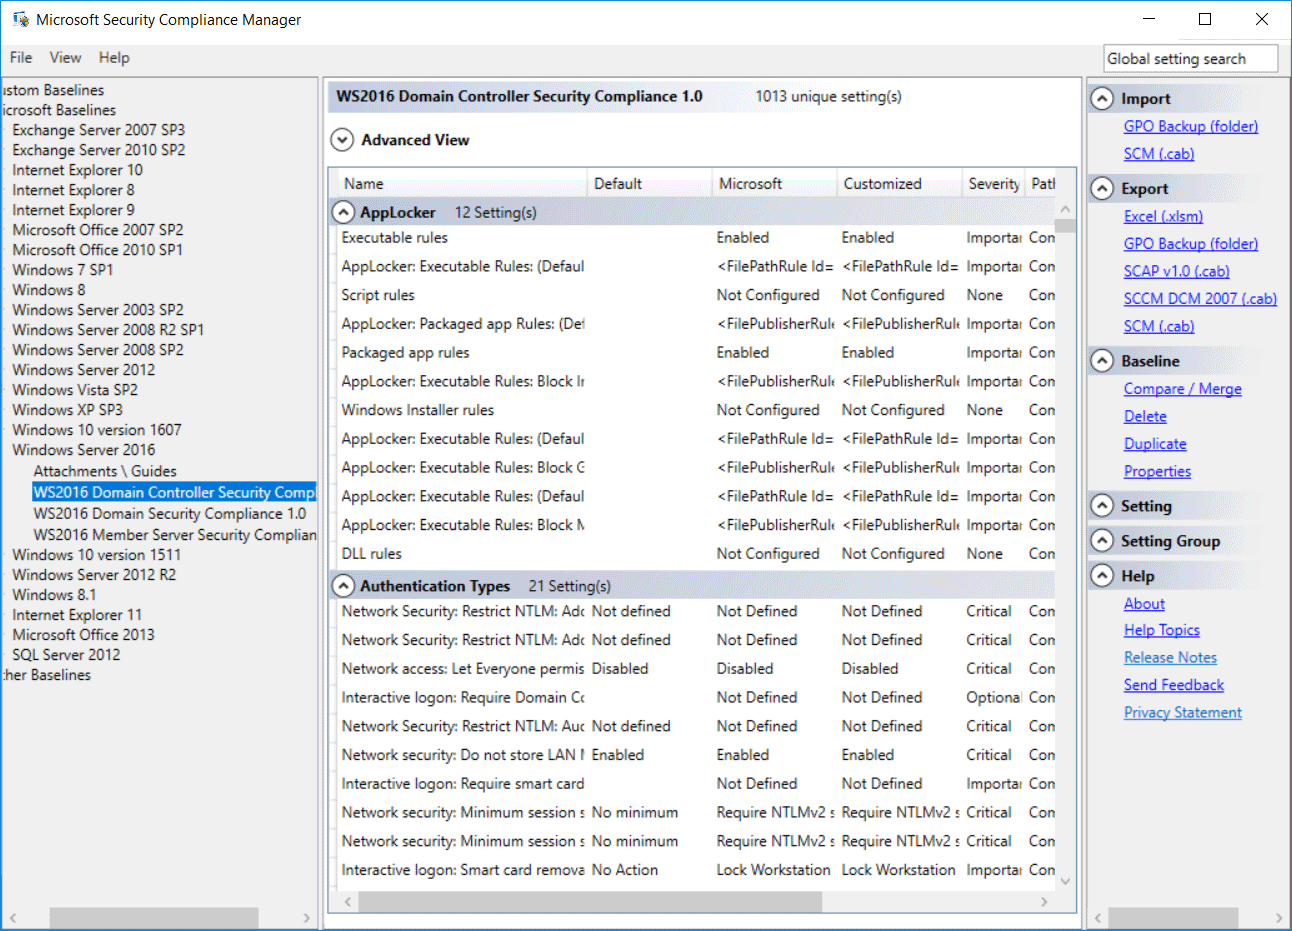The width and height of the screenshot is (1292, 931).
Task: Collapse the Authentication Types setting group
Action: (x=343, y=586)
